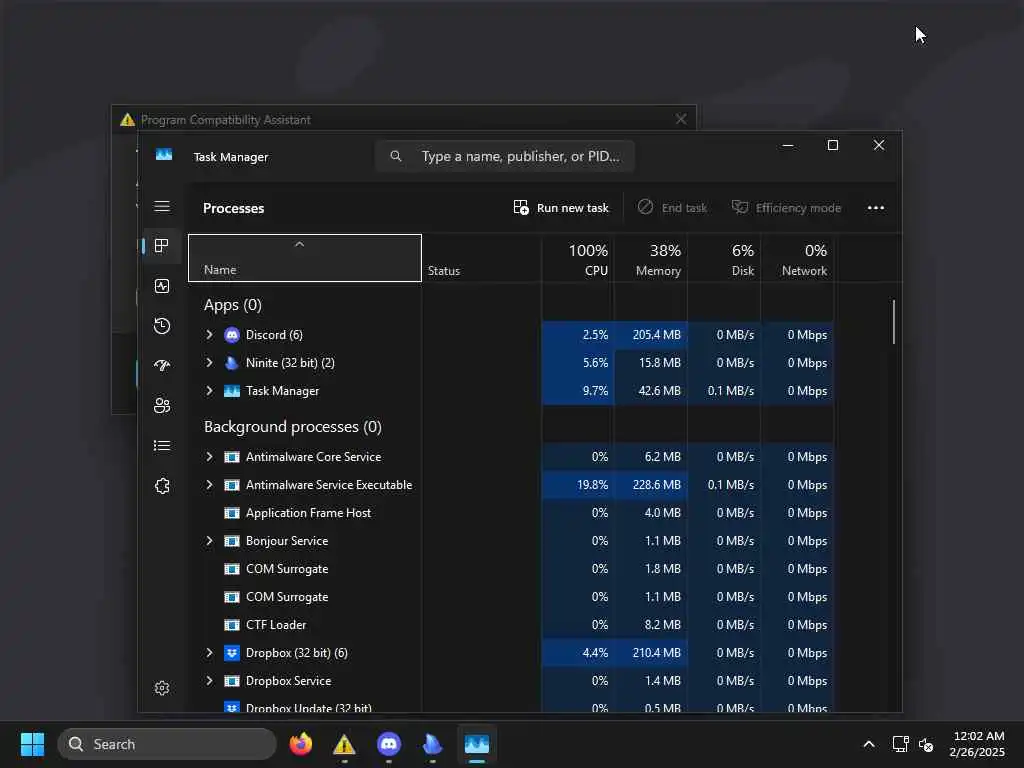Screen dimensions: 1024x768
Task: Sort processes by Memory column
Action: 650,258
